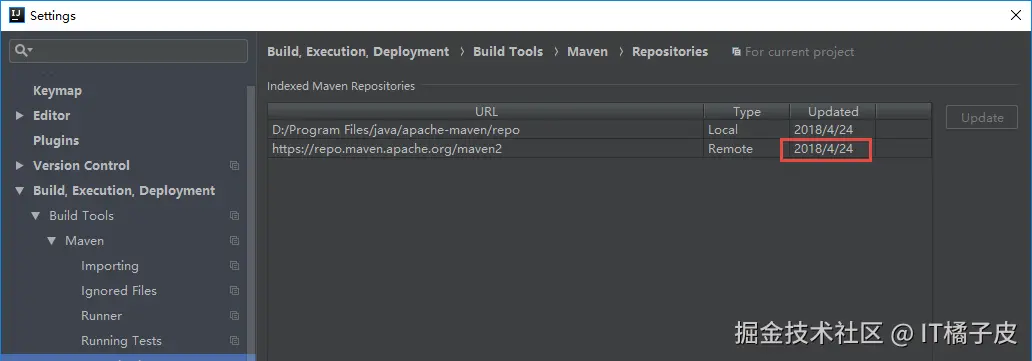Click project-level icon beside Ignored Files

(234, 291)
